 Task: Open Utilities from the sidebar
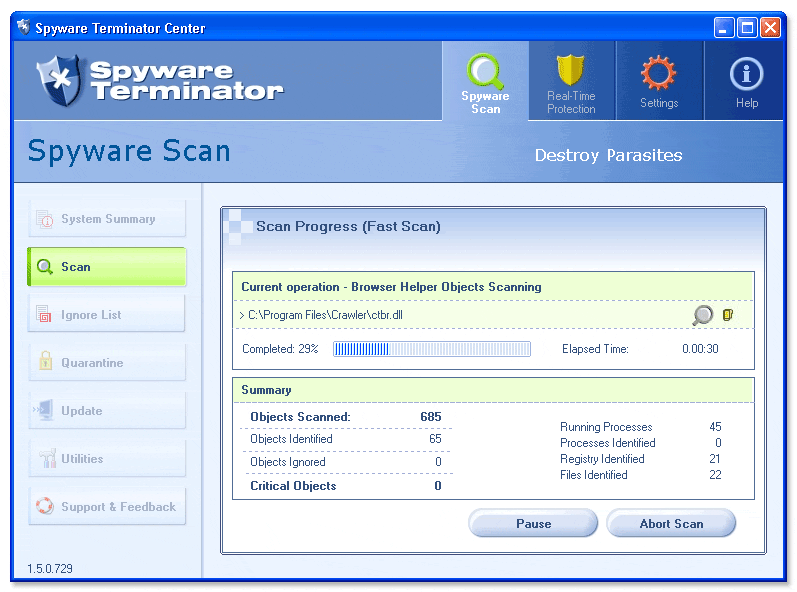tap(107, 459)
